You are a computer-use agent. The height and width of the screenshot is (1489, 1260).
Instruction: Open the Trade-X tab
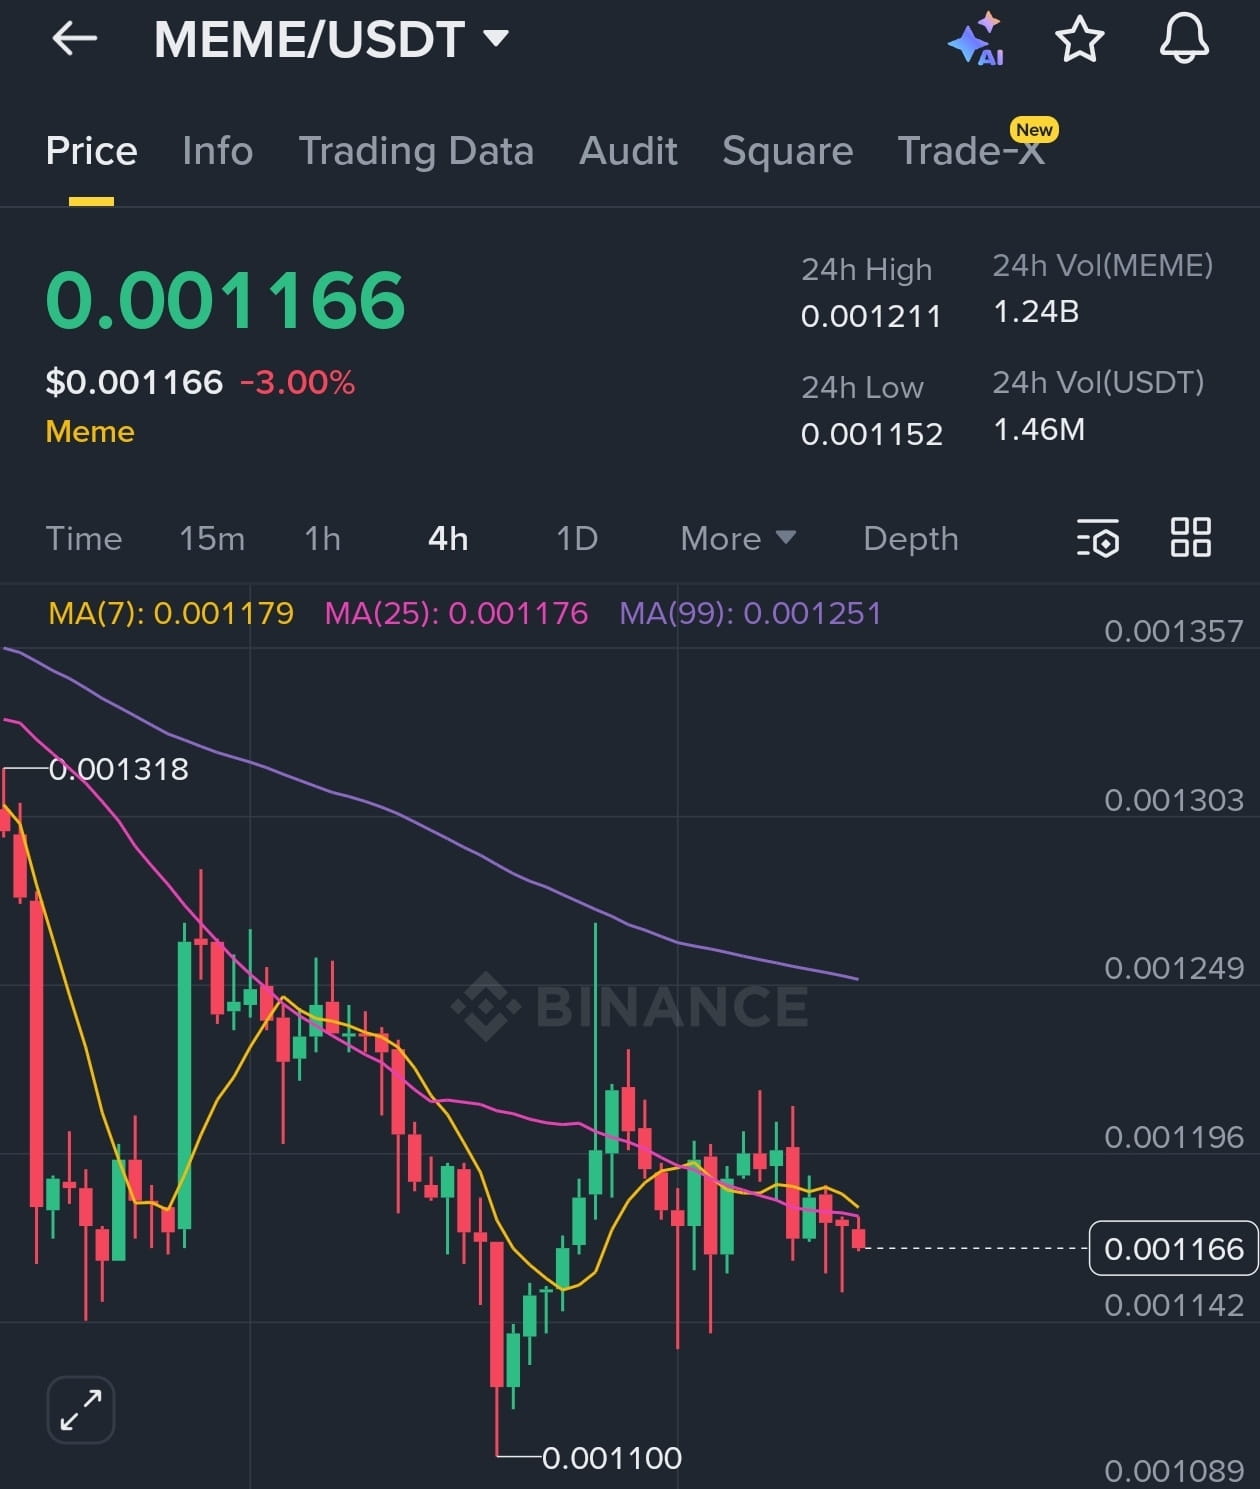(x=970, y=151)
